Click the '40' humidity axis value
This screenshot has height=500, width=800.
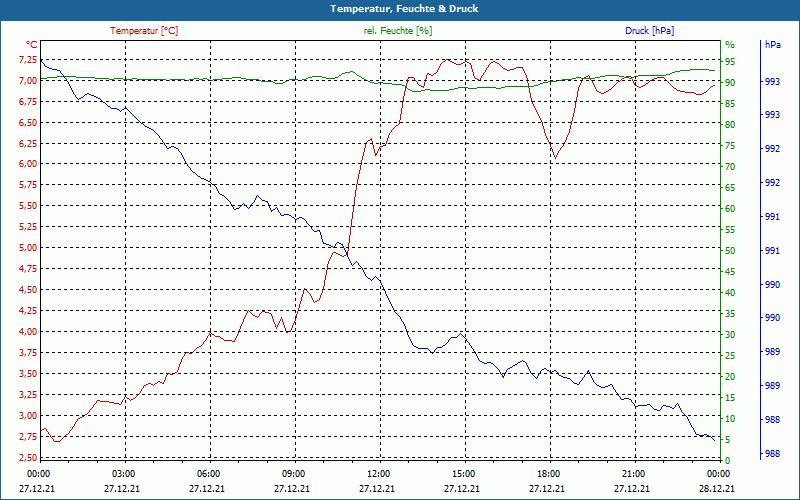730,293
